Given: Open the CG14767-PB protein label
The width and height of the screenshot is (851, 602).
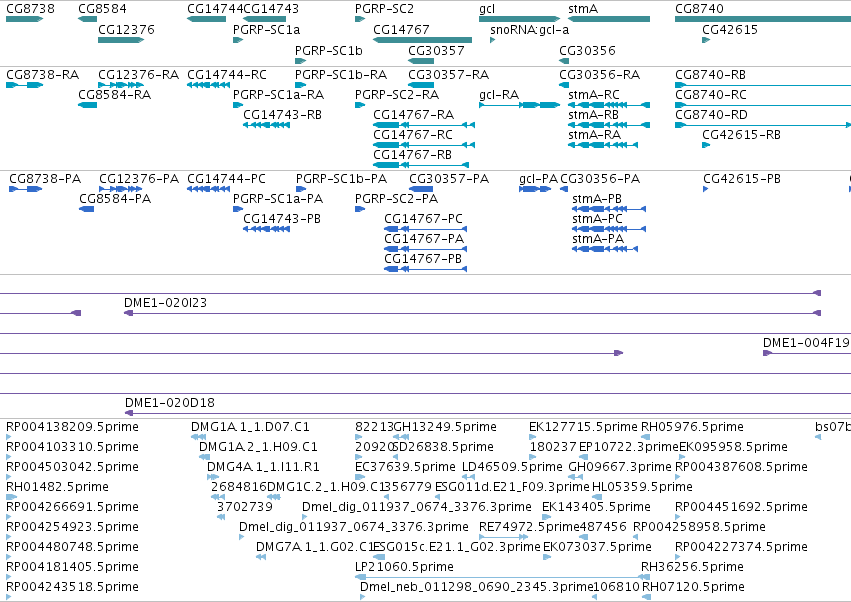Looking at the screenshot, I should point(423,259).
